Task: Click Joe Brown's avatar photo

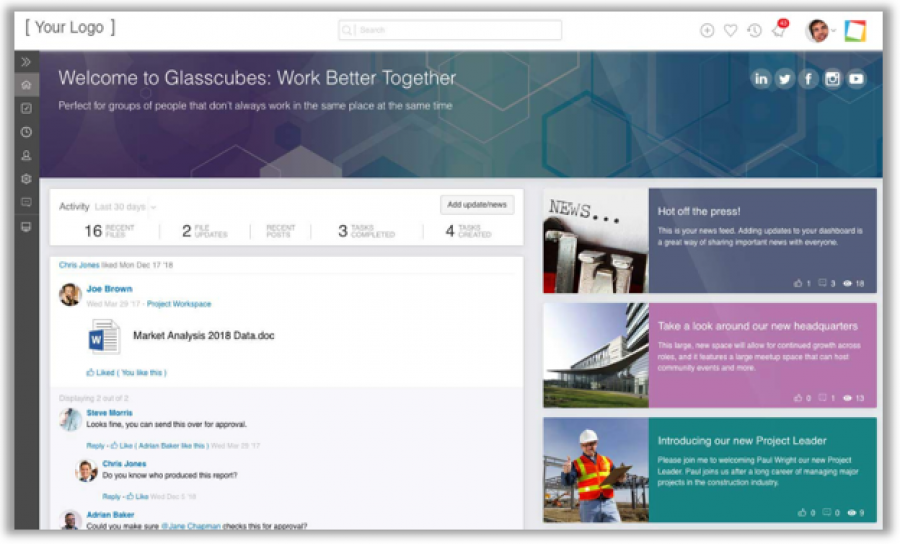Action: click(x=70, y=294)
